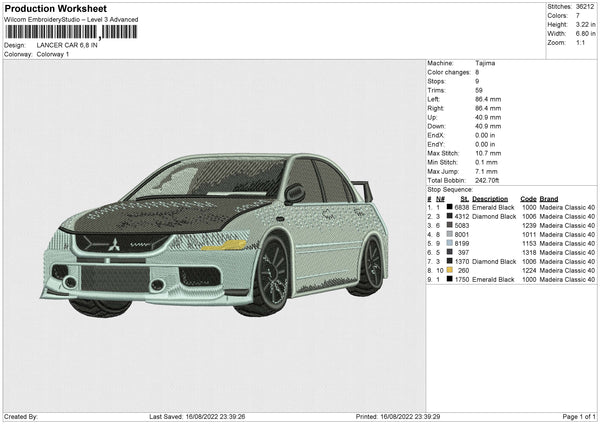Click 'Diamond Black' description in stop 2
Screen dimensions: 600x424
pos(494,217)
